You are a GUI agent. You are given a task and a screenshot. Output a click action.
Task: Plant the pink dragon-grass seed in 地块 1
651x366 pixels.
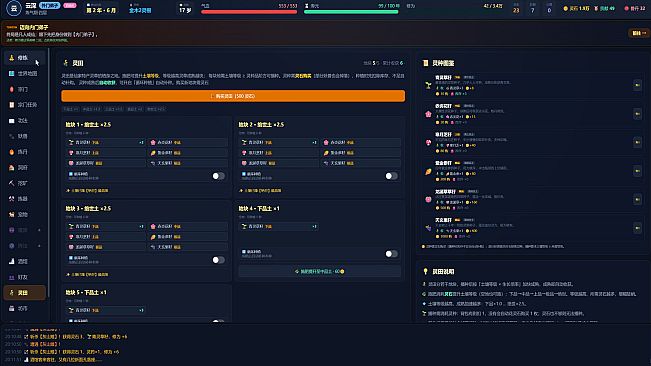click(105, 163)
